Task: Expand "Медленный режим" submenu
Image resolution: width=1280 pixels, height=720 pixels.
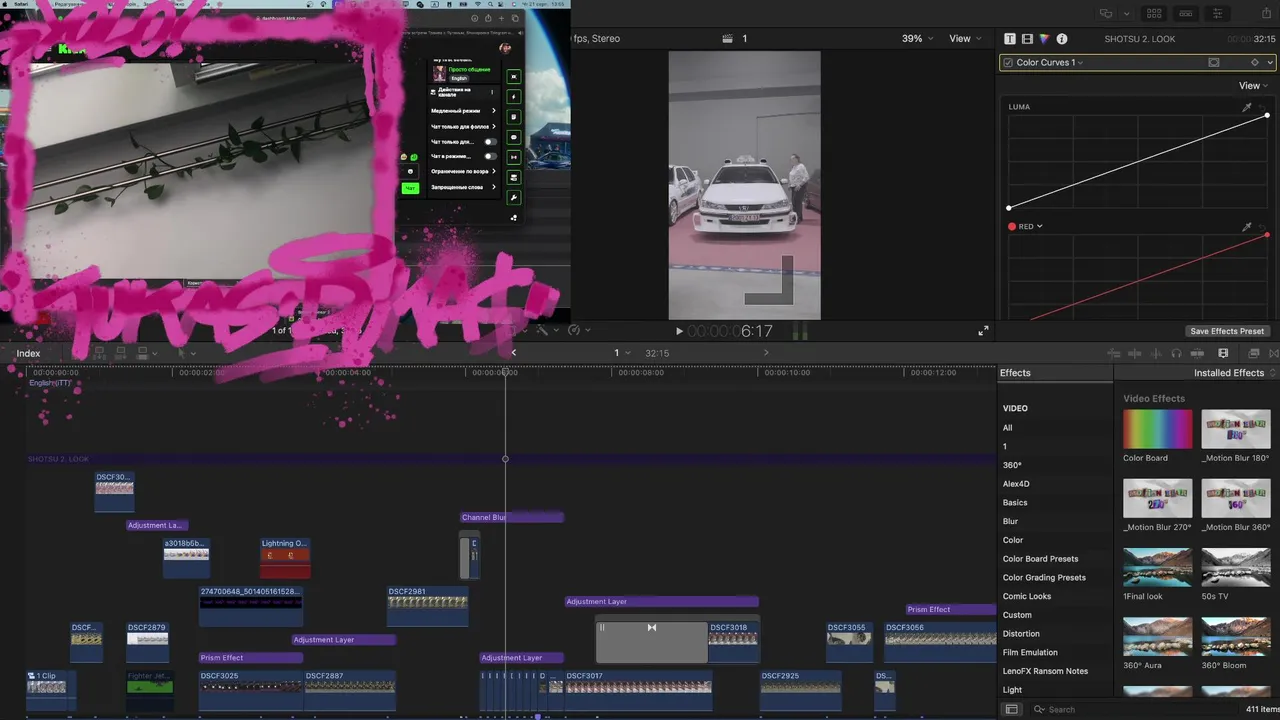Action: 463,111
